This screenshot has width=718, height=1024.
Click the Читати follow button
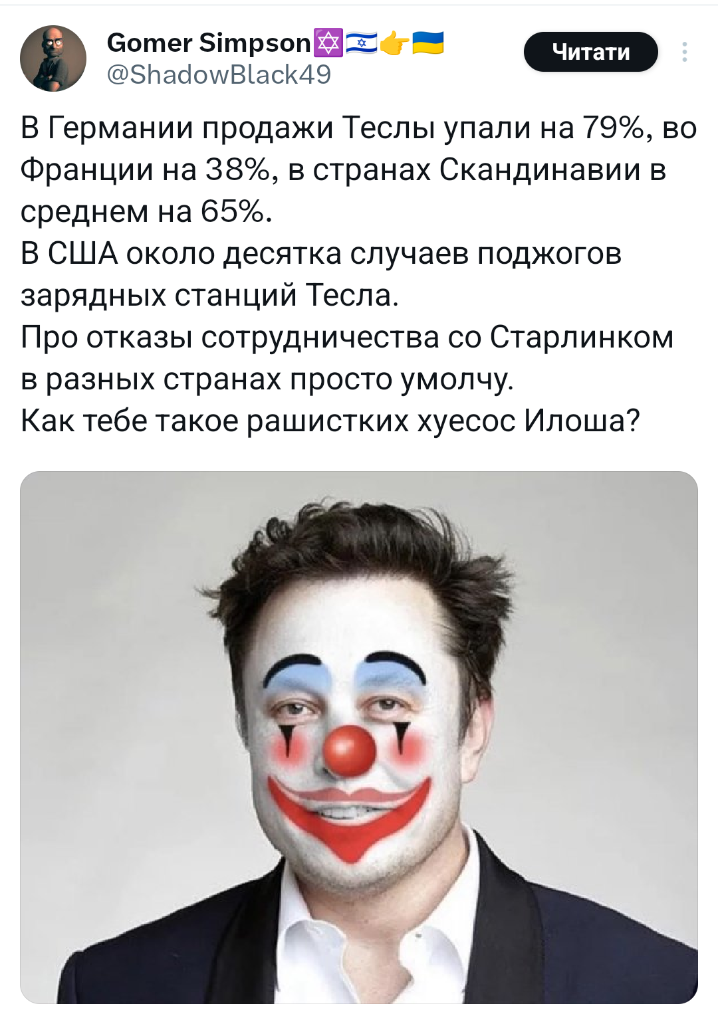[x=591, y=52]
